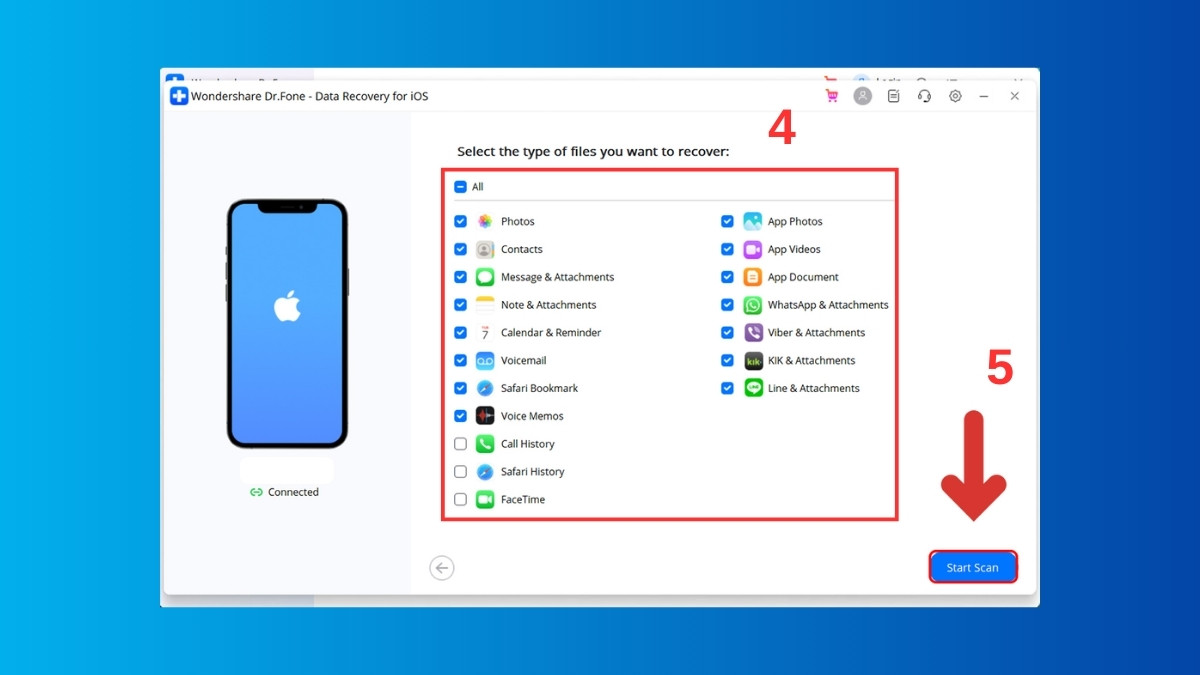
Task: Uncheck Viber & Attachments checkbox
Action: click(727, 333)
